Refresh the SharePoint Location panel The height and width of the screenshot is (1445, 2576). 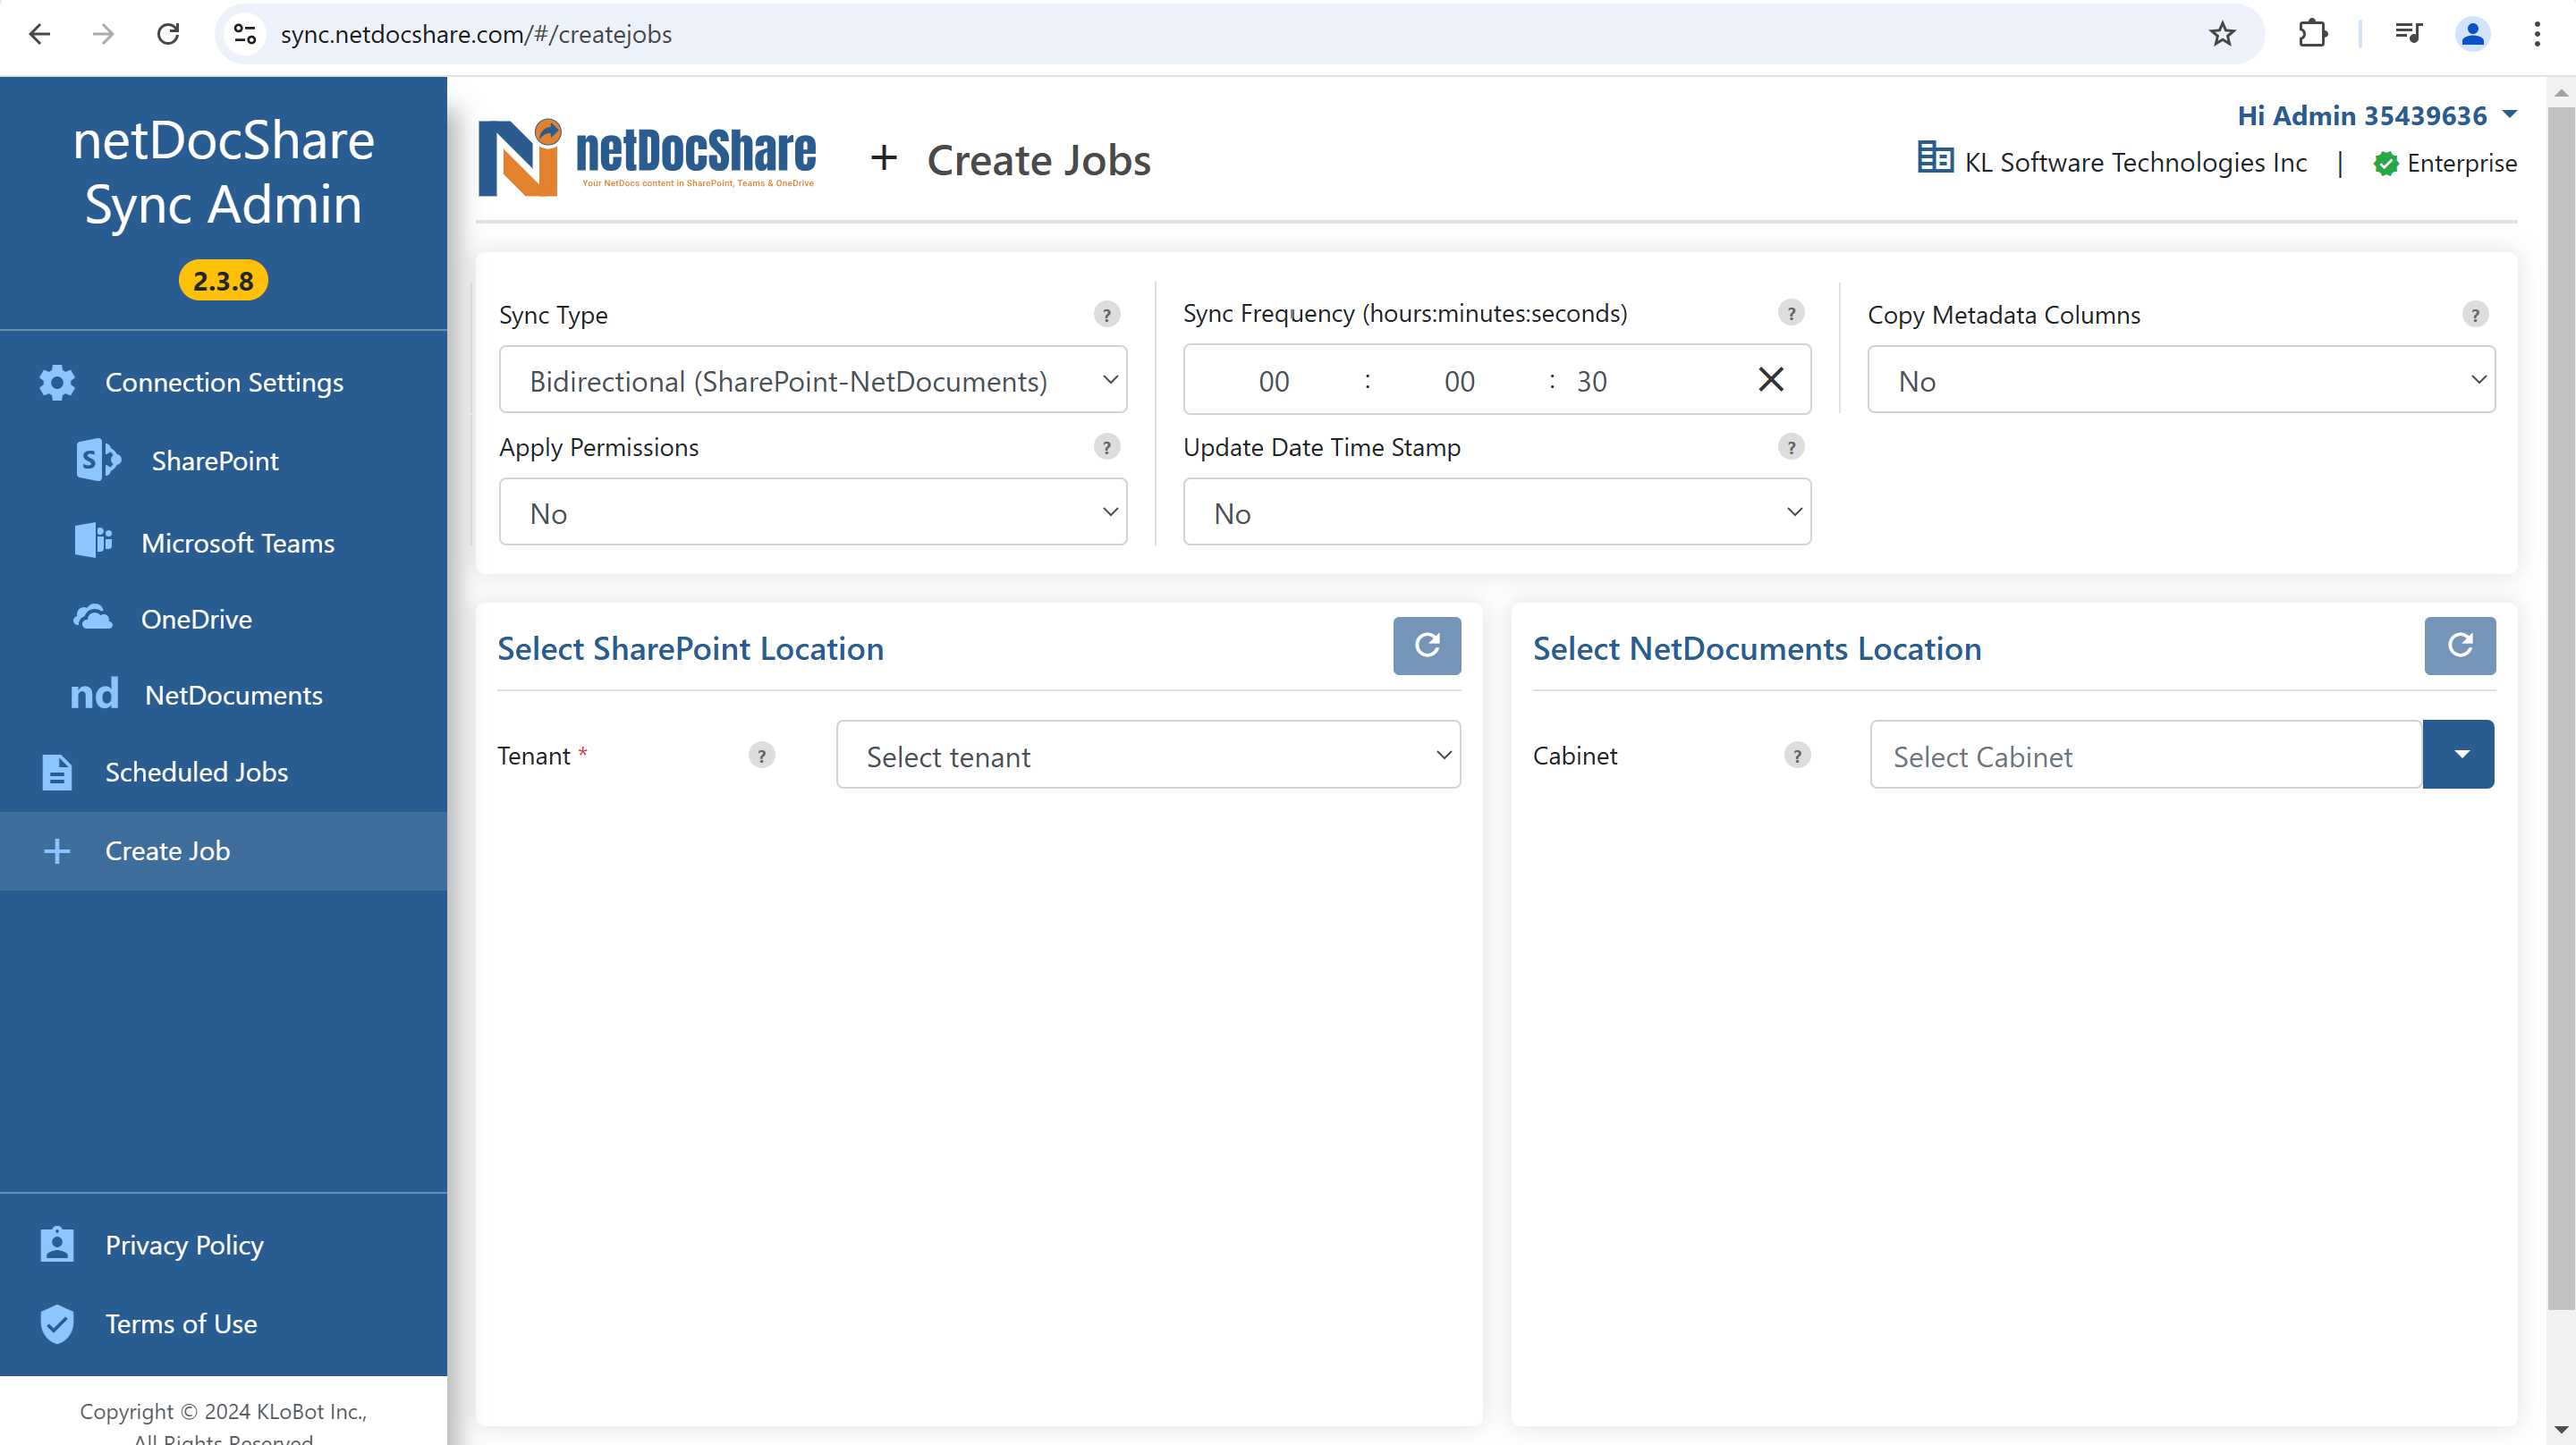pos(1427,646)
